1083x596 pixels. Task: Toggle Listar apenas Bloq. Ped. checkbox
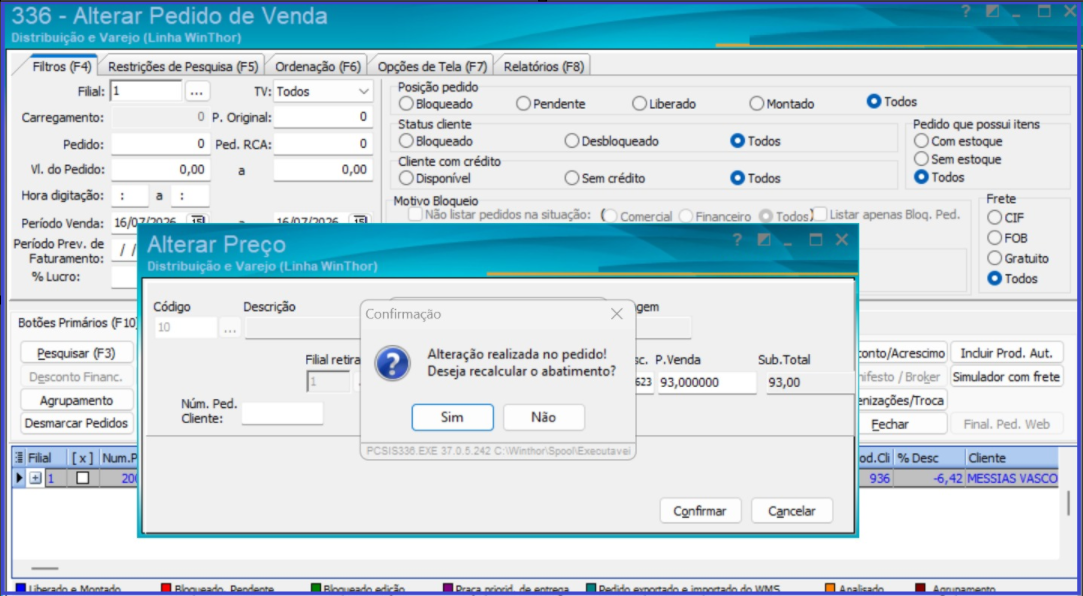[819, 214]
